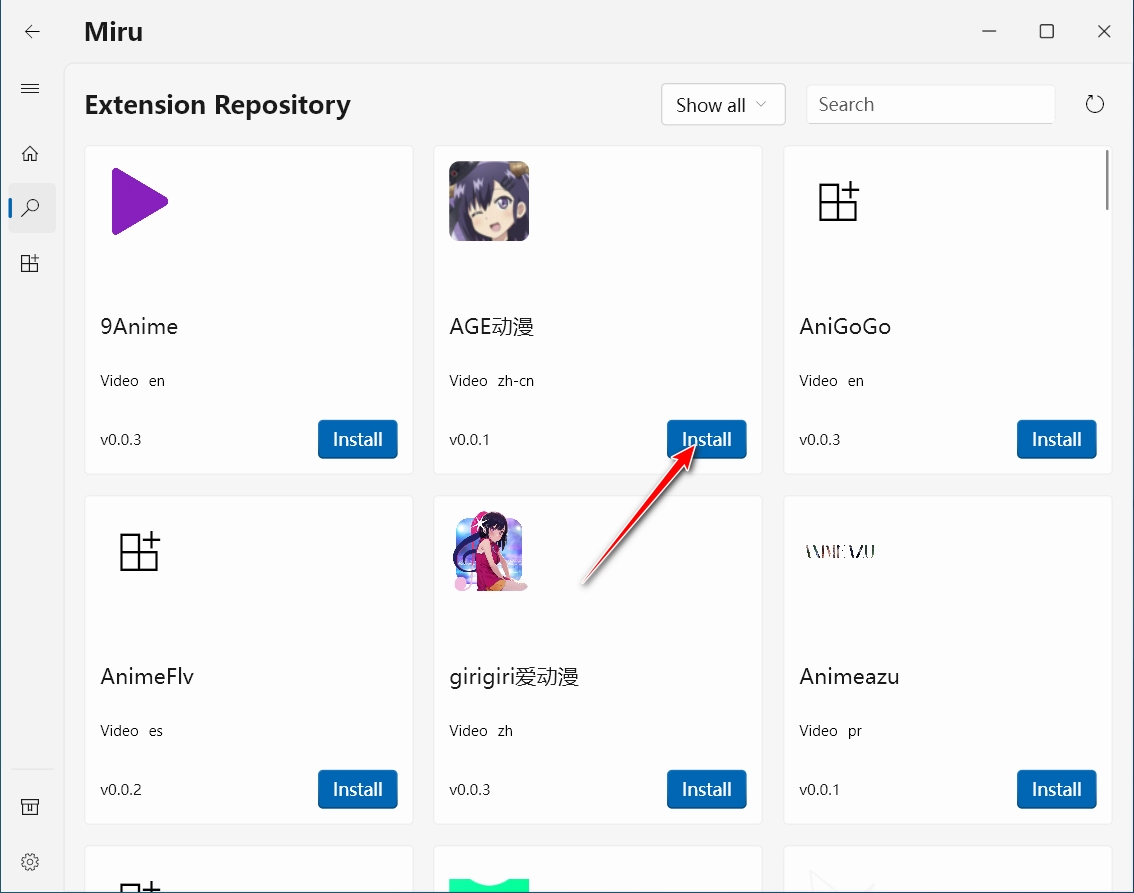Click the girigiri爱动漫 character thumbnail
Image resolution: width=1134 pixels, height=893 pixels.
[489, 551]
